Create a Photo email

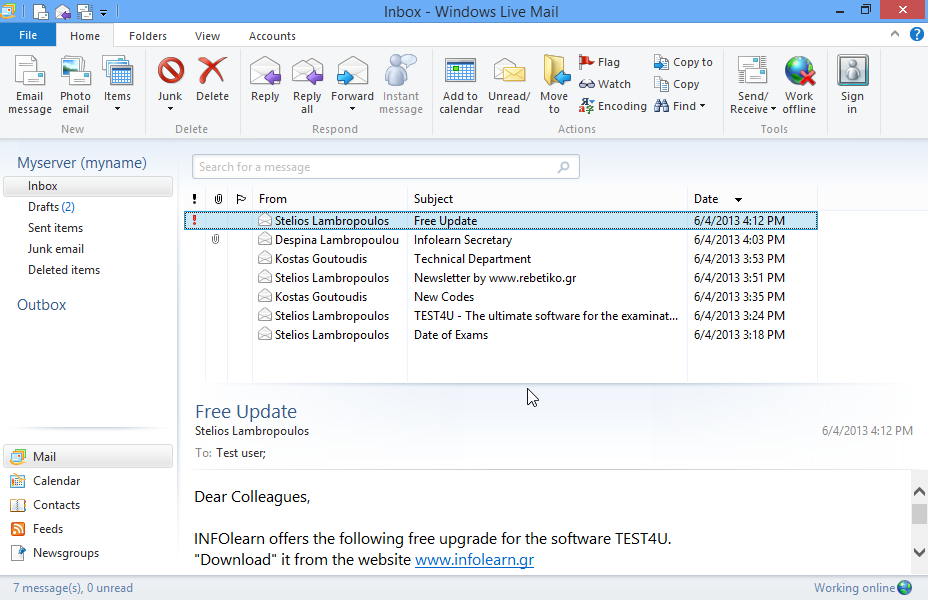(75, 84)
